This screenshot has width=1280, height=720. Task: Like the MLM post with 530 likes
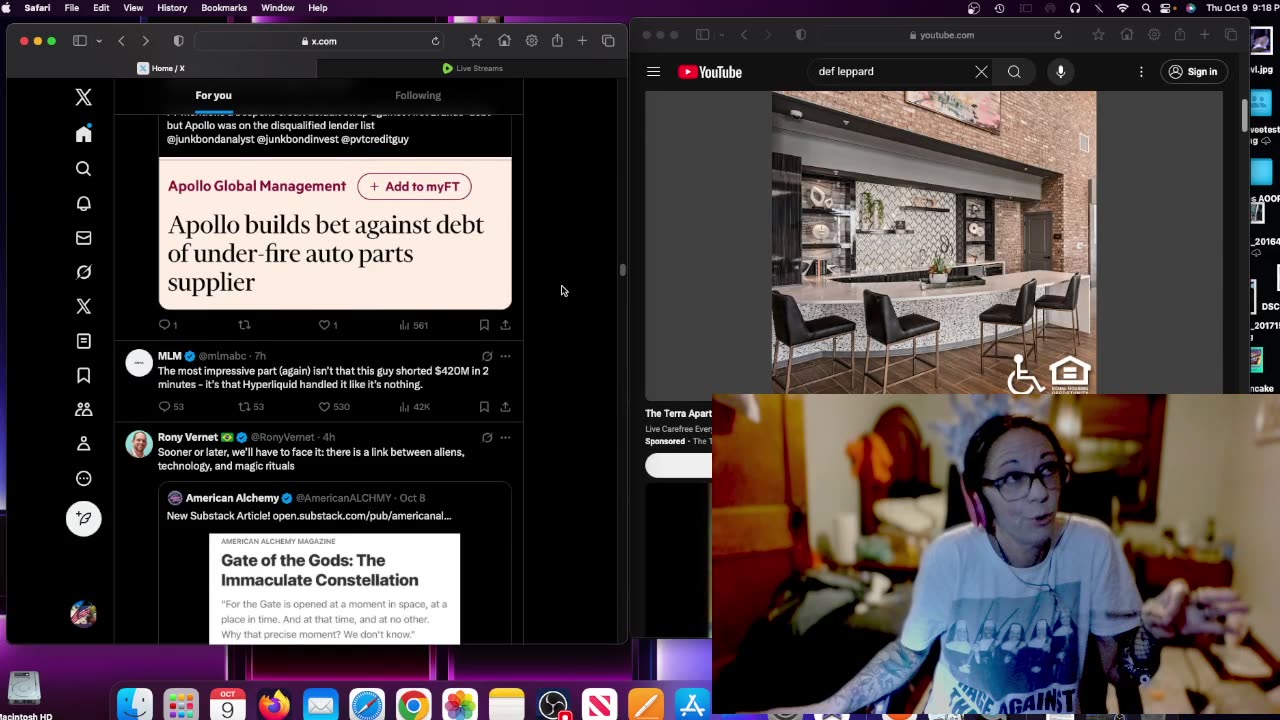tap(324, 407)
